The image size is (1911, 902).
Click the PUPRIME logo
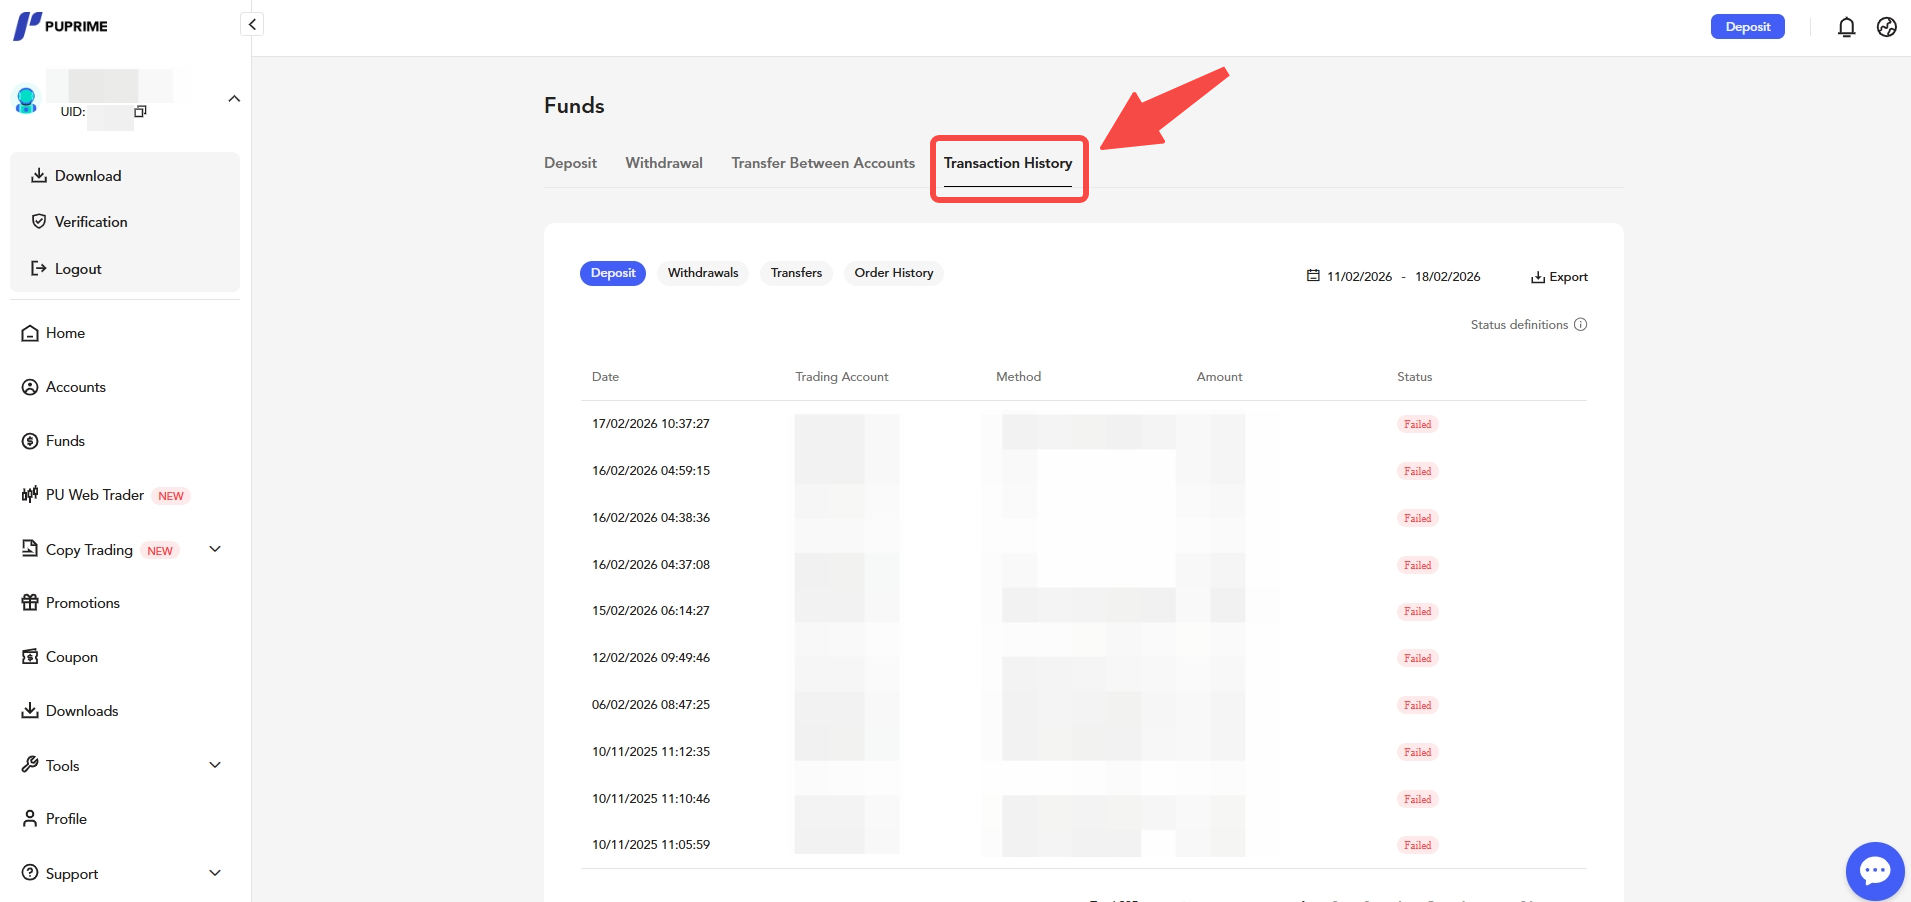(x=61, y=26)
